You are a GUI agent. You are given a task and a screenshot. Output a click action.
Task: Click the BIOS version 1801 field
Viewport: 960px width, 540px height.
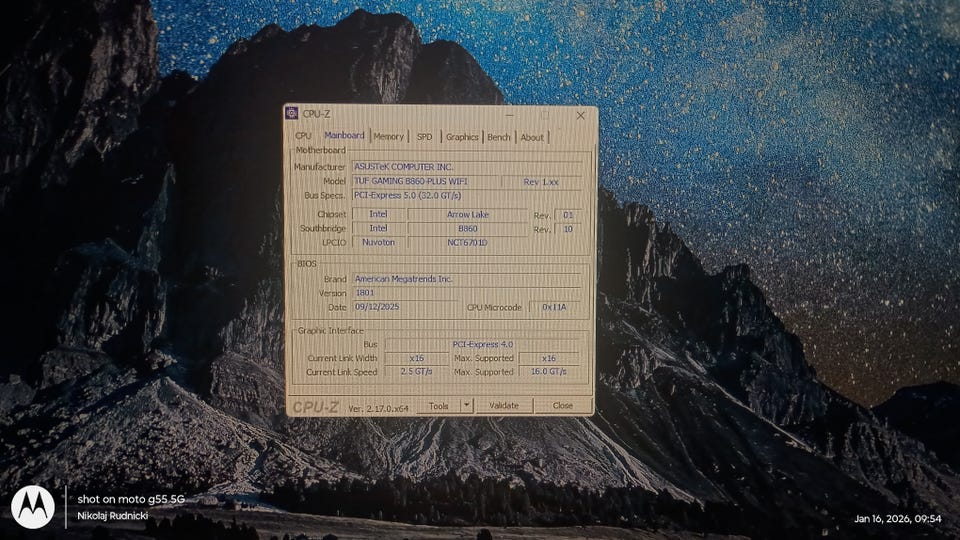467,293
